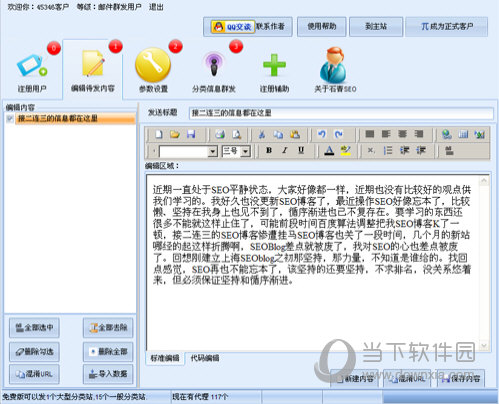Pick yellow highlight color
The image size is (499, 404).
346,151
